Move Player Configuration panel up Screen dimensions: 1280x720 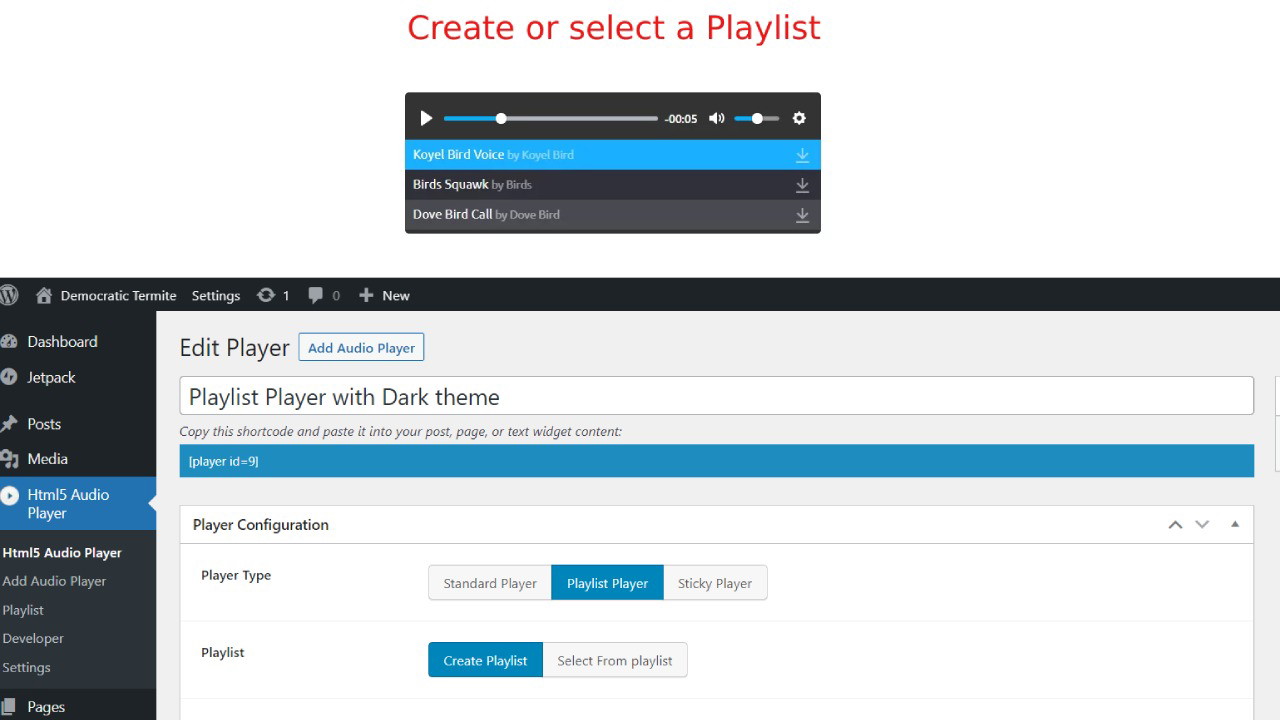click(x=1175, y=524)
